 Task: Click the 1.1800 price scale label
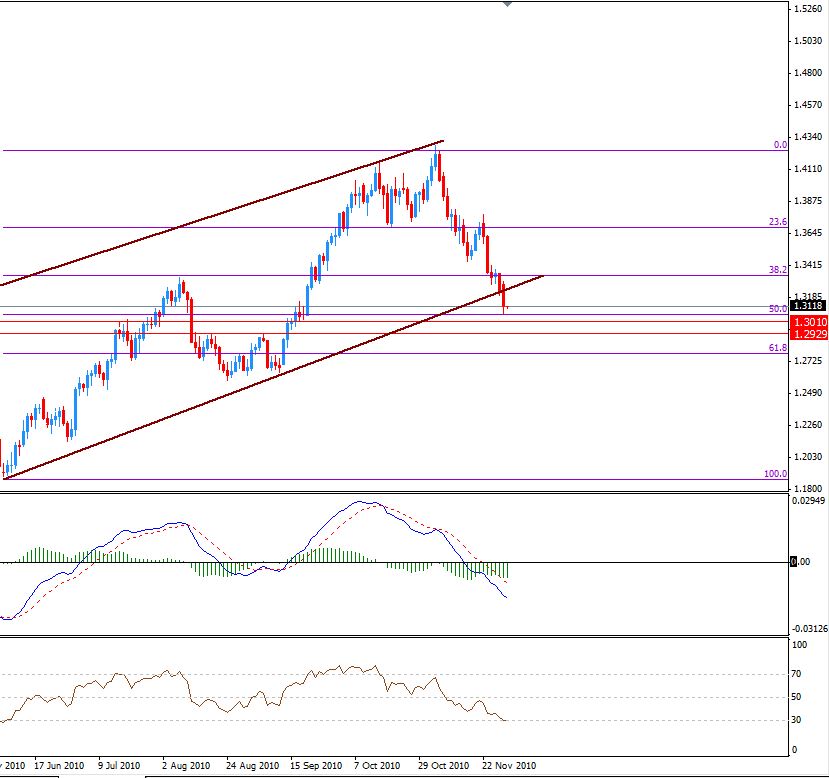[806, 488]
